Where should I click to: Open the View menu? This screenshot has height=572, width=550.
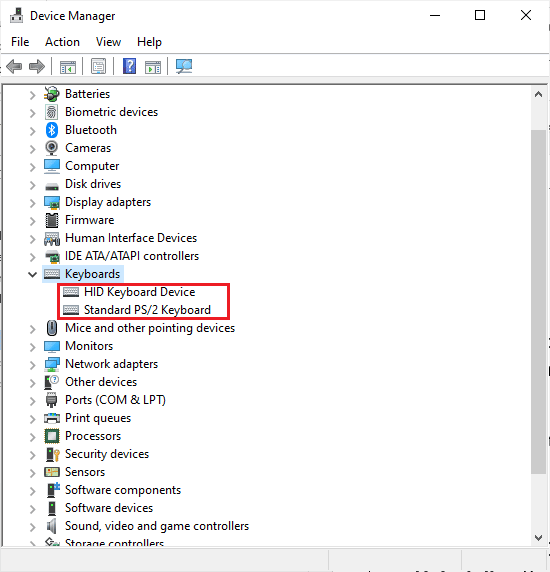(x=108, y=42)
